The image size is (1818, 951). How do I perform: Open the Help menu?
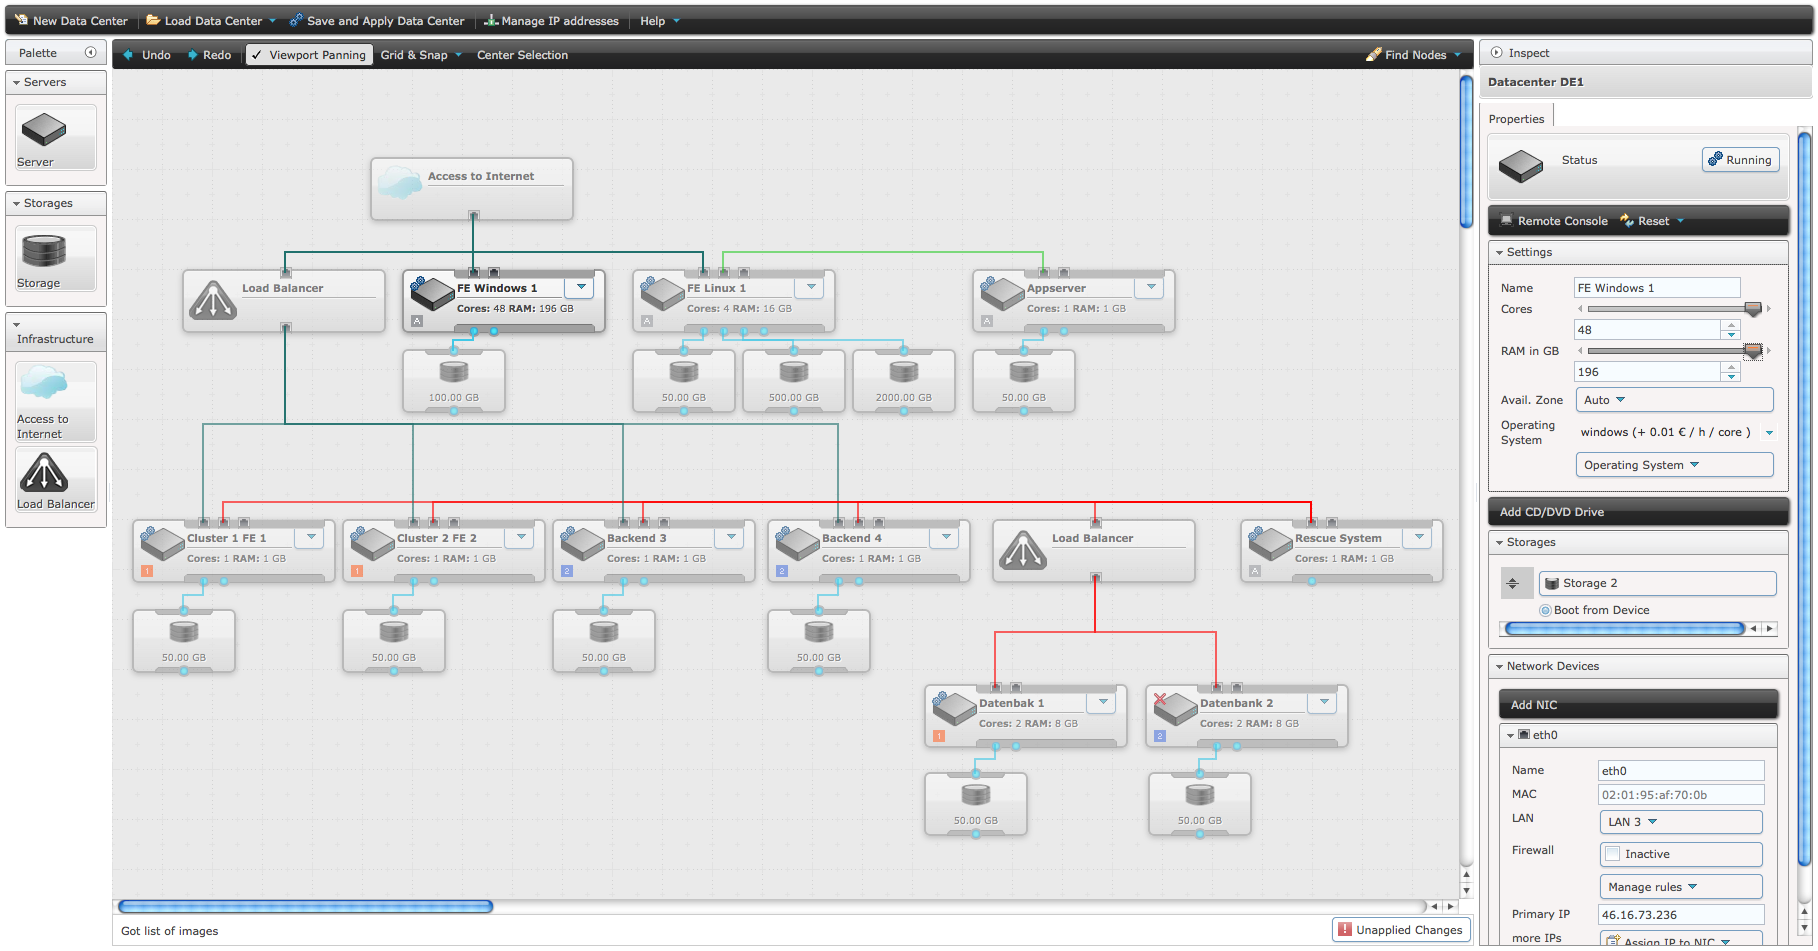[x=653, y=21]
